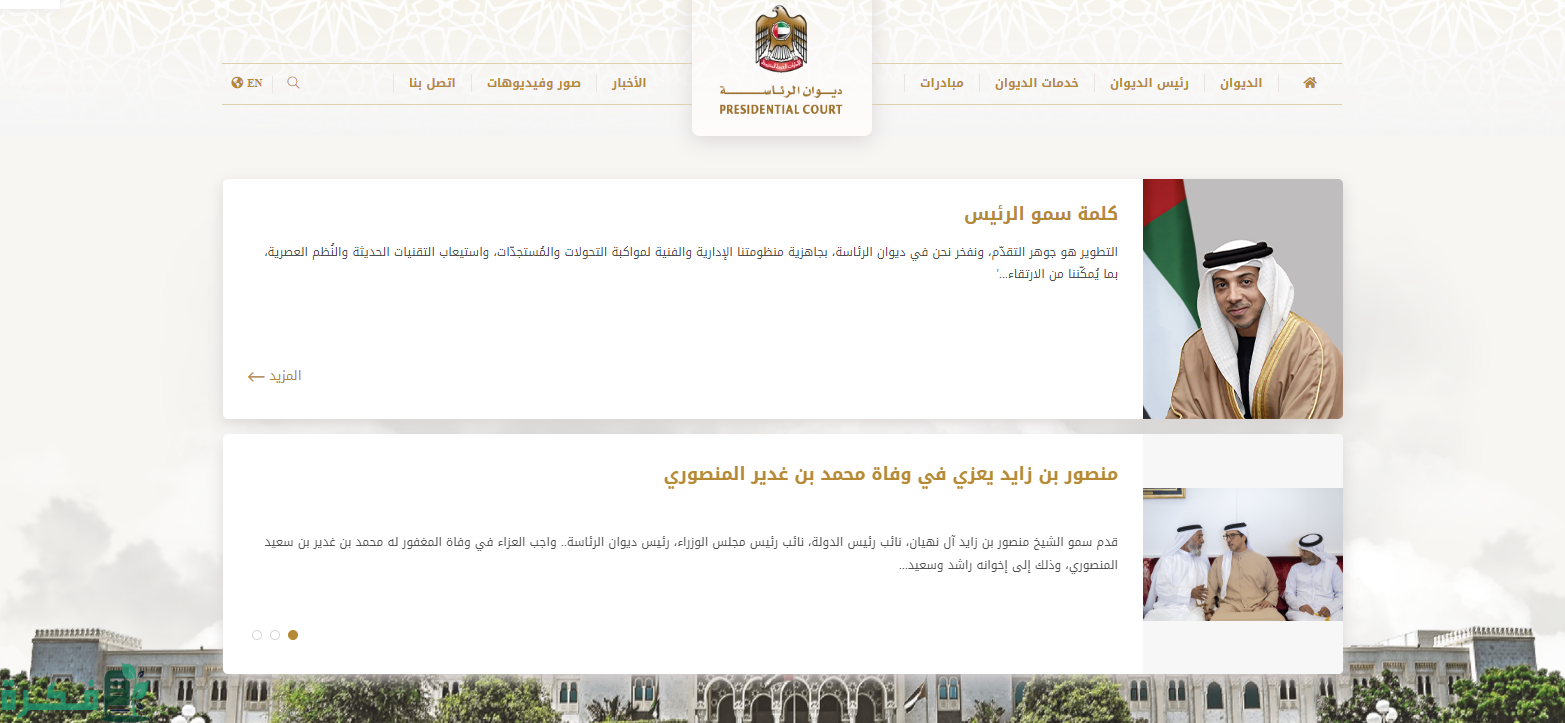Open the منصور بن زايد يعزي news headline
The image size is (1565, 723).
(x=890, y=473)
